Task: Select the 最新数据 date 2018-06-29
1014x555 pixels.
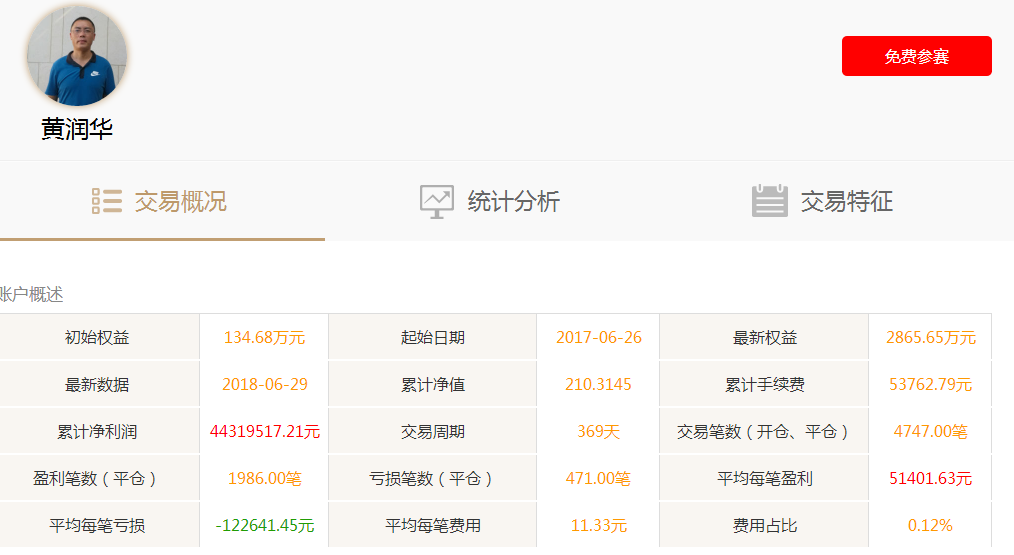Action: (264, 385)
